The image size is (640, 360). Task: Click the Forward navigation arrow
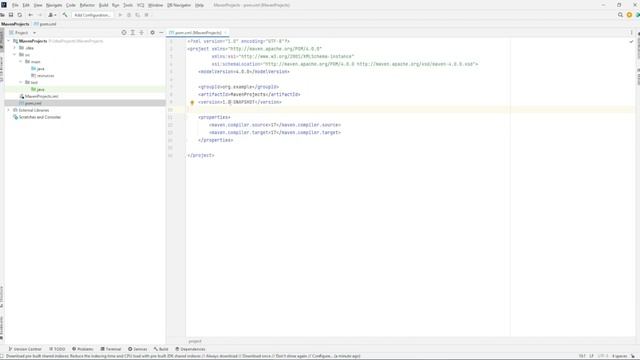pyautogui.click(x=40, y=15)
